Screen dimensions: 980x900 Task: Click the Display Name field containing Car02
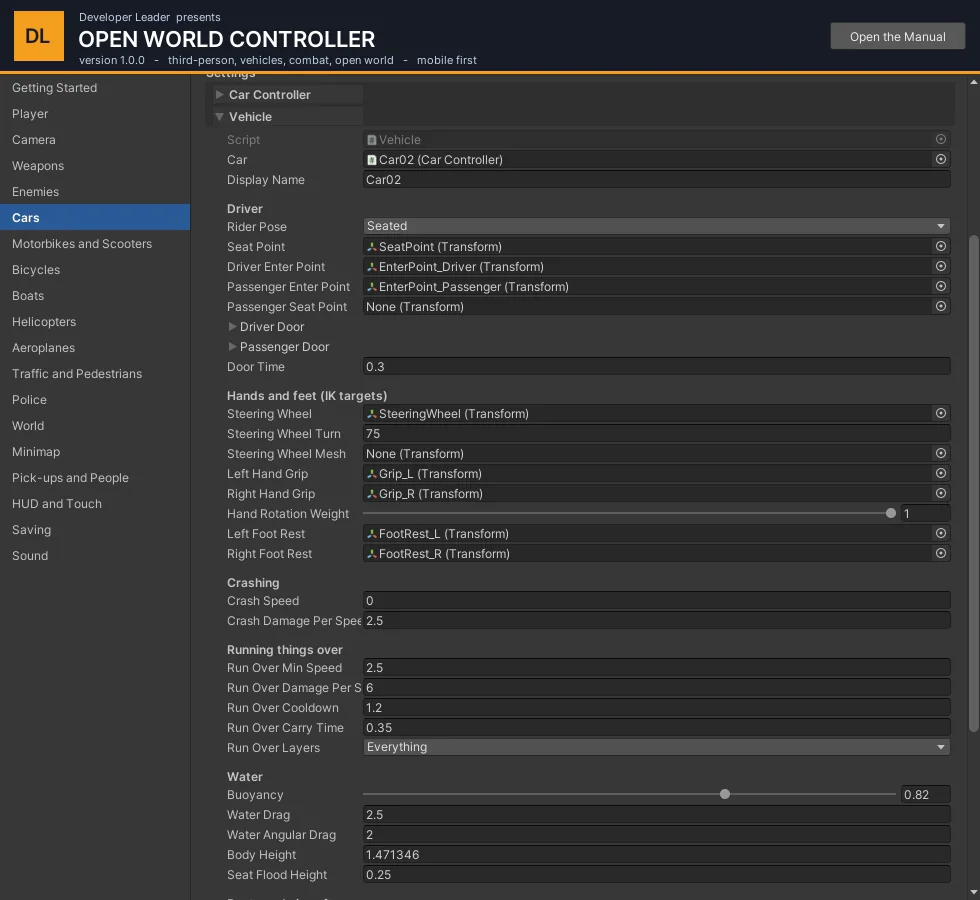tap(656, 180)
